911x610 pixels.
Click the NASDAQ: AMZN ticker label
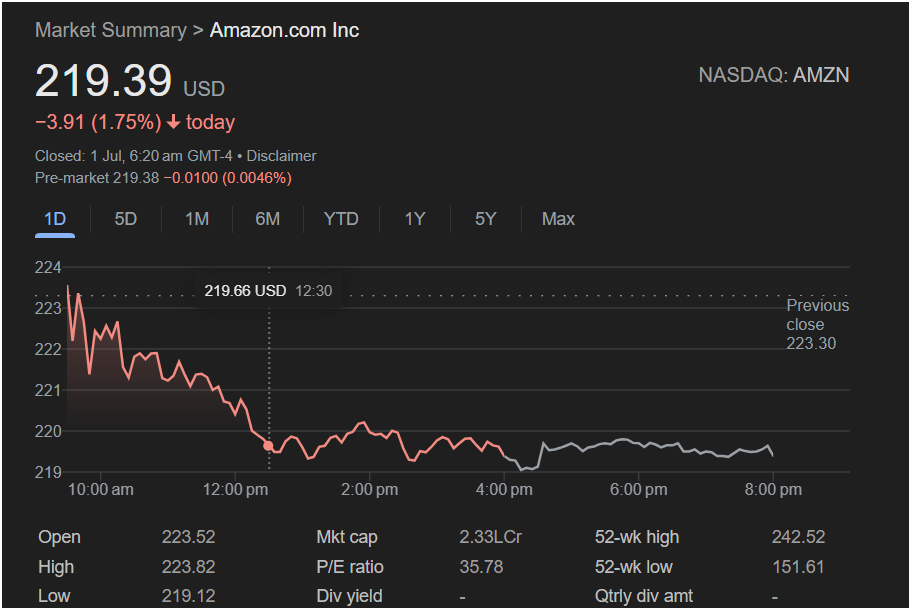pos(774,75)
